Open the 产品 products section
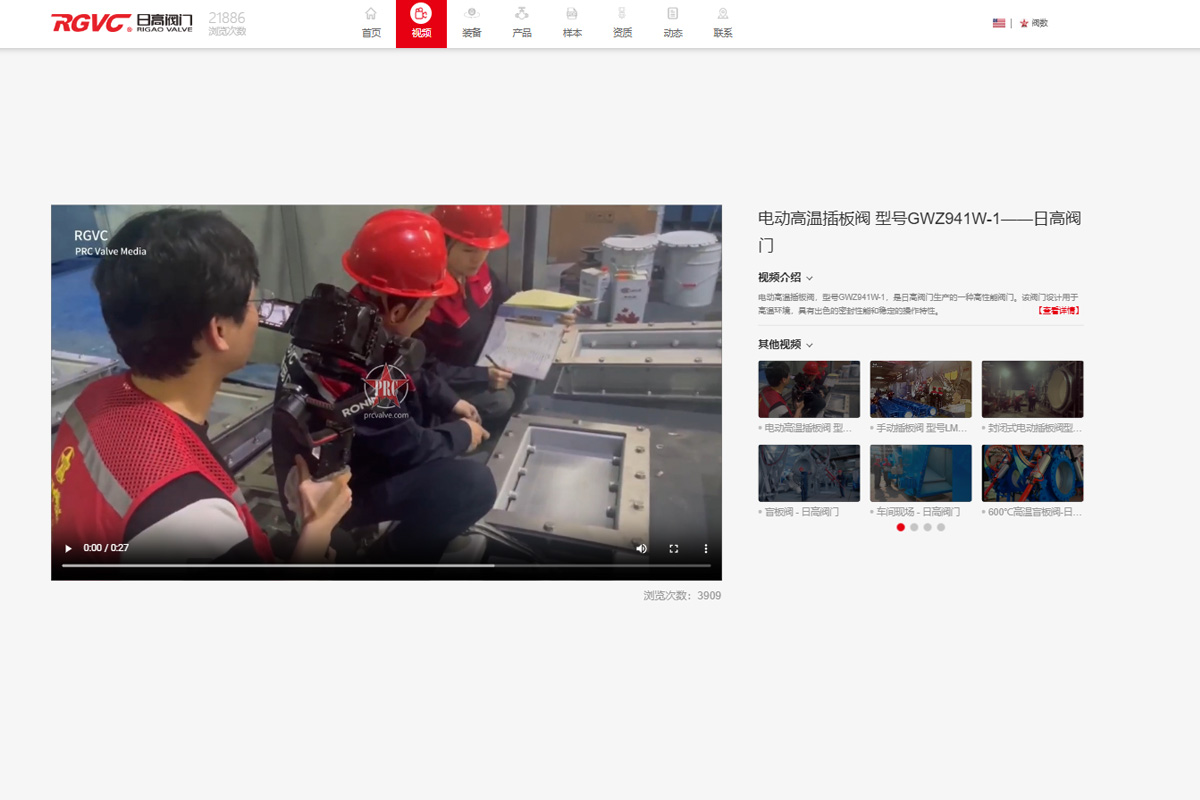Viewport: 1200px width, 800px height. point(521,23)
